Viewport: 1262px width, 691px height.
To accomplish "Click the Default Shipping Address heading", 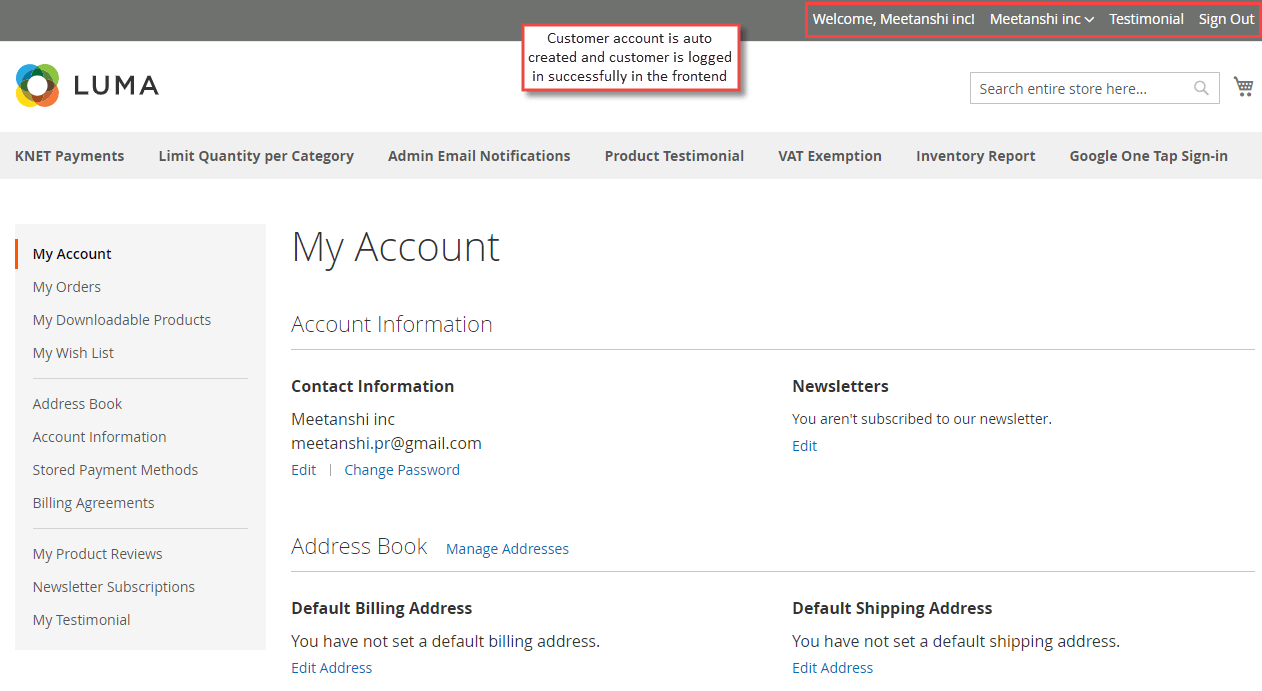I will click(x=892, y=608).
